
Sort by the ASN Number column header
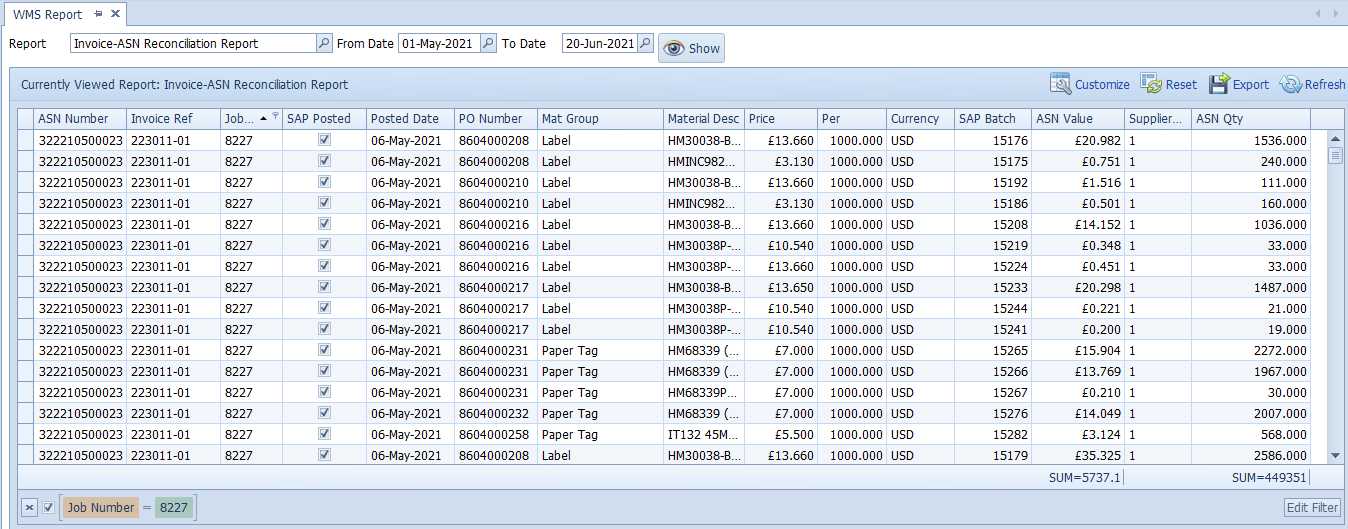(x=81, y=118)
